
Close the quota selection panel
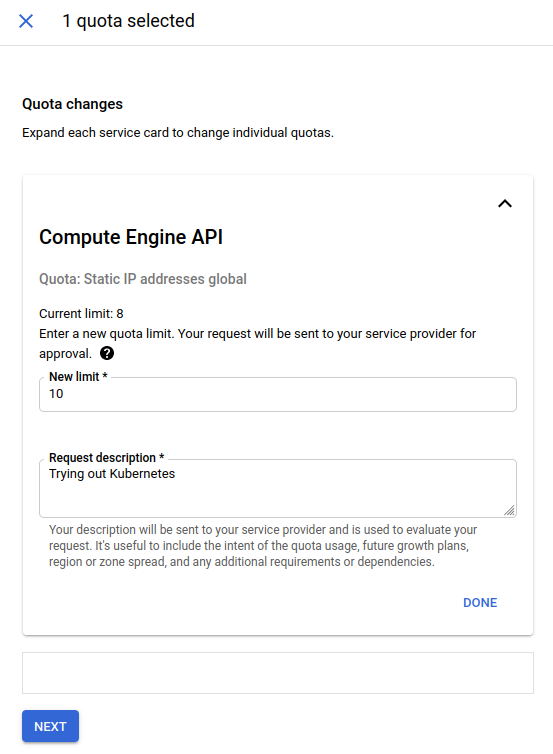(26, 21)
